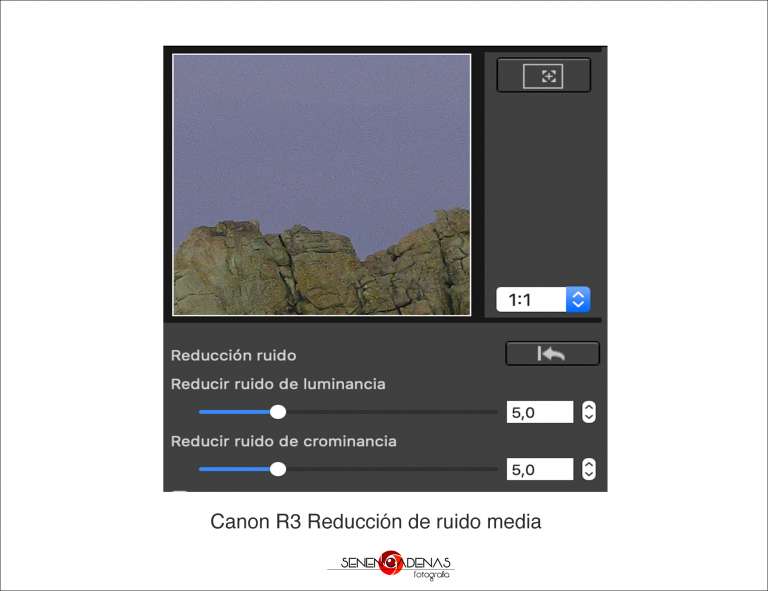
Task: Click the chrominance noise reduction slider handle
Action: click(278, 469)
